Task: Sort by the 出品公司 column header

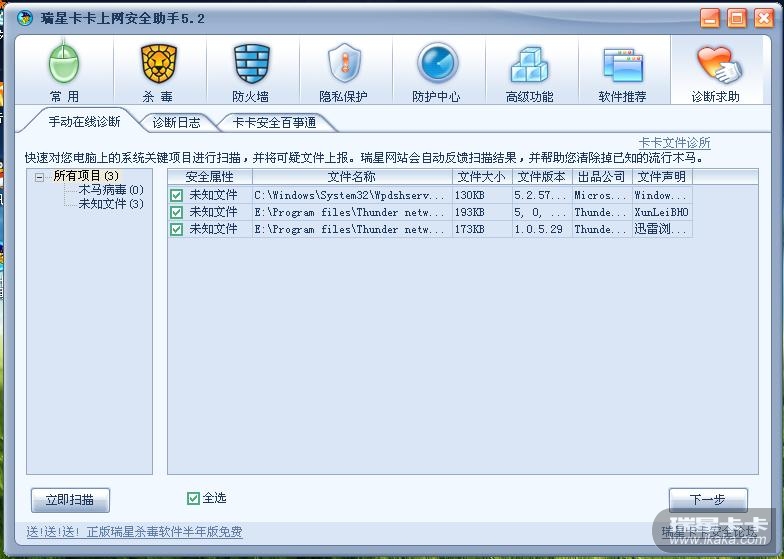Action: [602, 176]
